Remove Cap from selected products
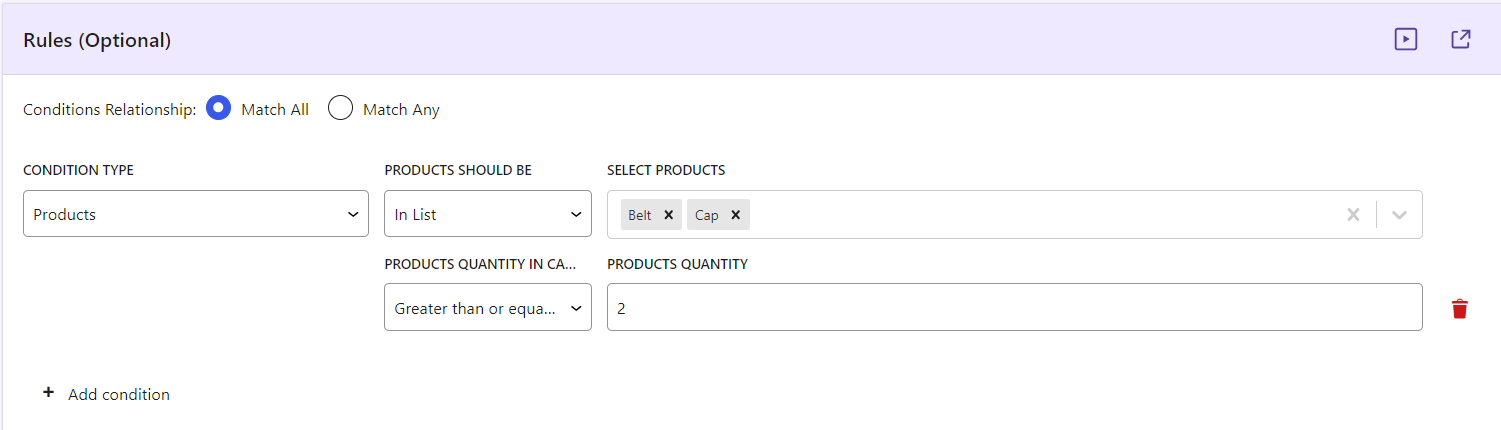This screenshot has height=430, width=1501. pyautogui.click(x=735, y=215)
